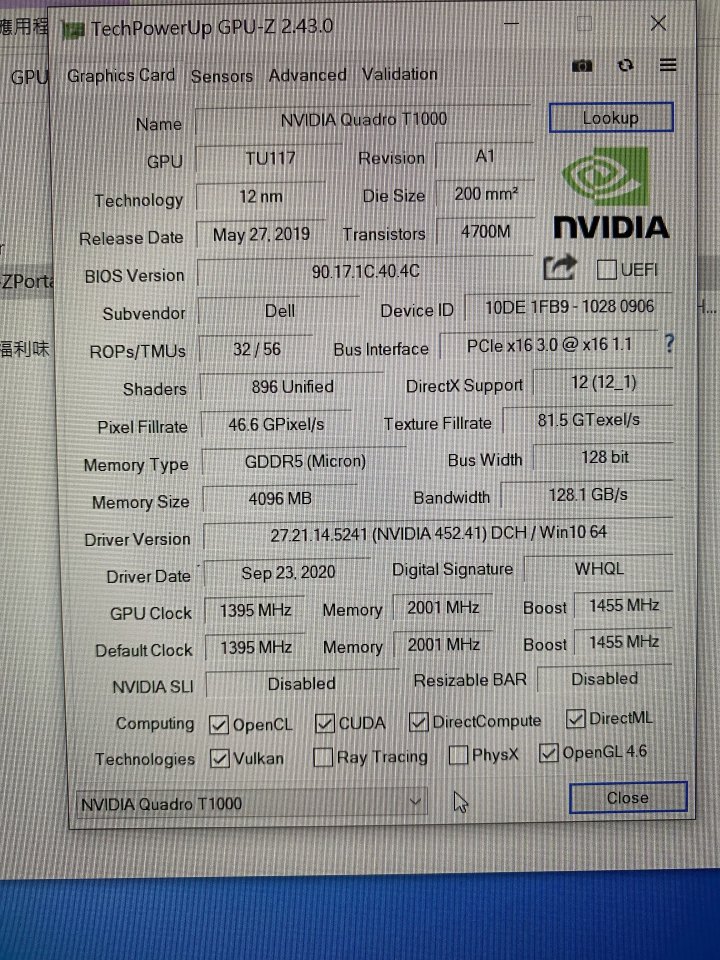Click BIOS Version 90.17.1C.40.4C field
The height and width of the screenshot is (960, 720).
click(366, 272)
